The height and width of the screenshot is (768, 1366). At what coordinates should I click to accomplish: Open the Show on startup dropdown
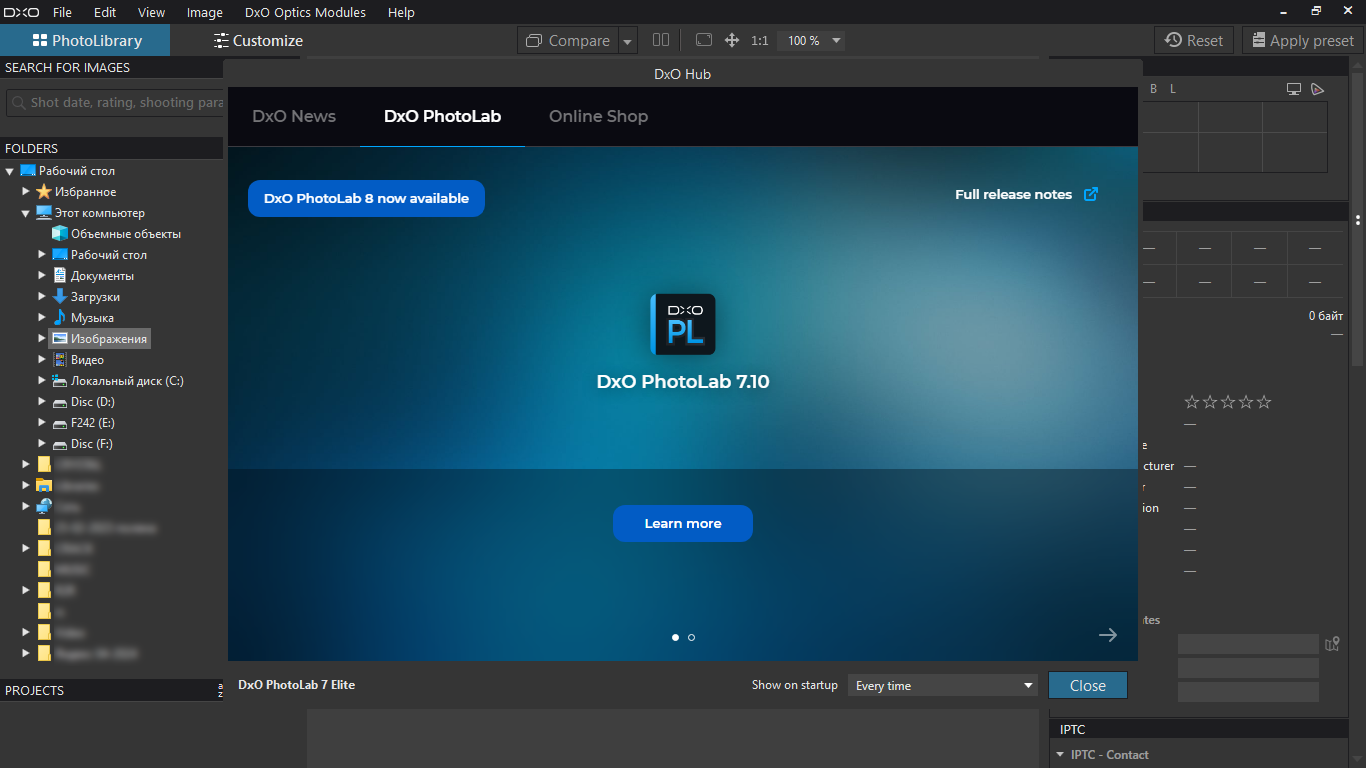click(x=943, y=685)
